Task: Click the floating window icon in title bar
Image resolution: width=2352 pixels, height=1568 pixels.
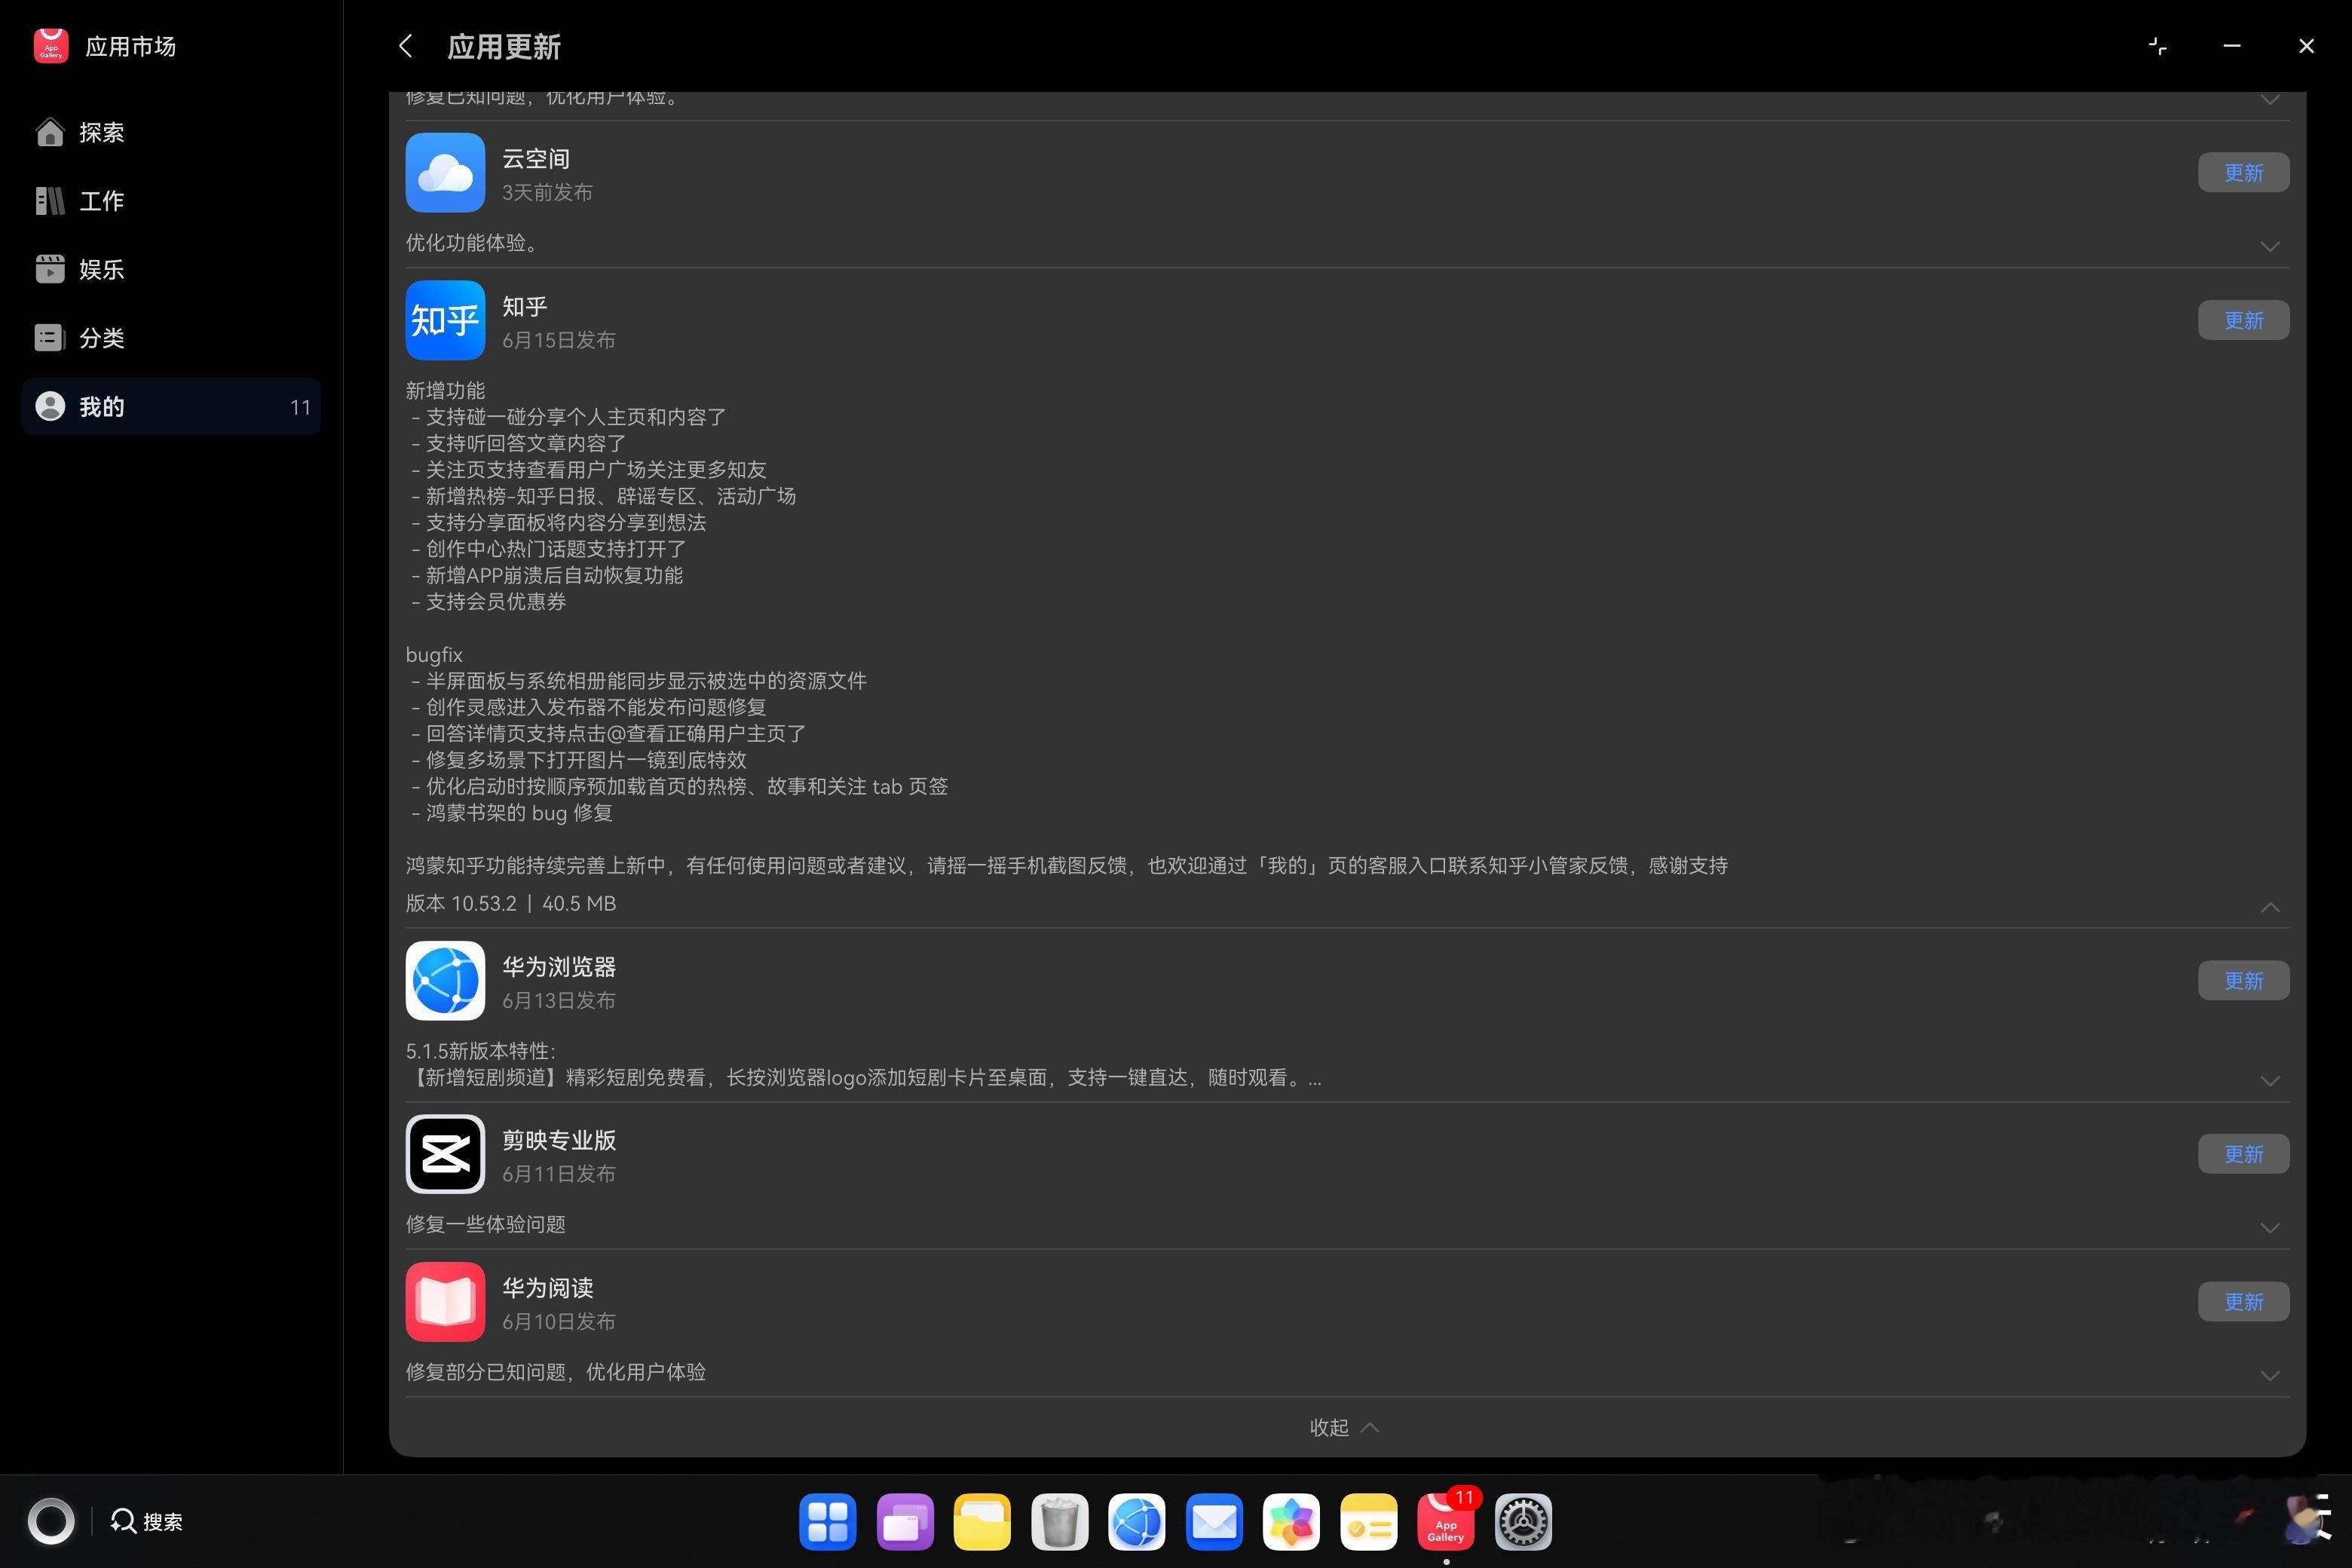Action: [2158, 46]
